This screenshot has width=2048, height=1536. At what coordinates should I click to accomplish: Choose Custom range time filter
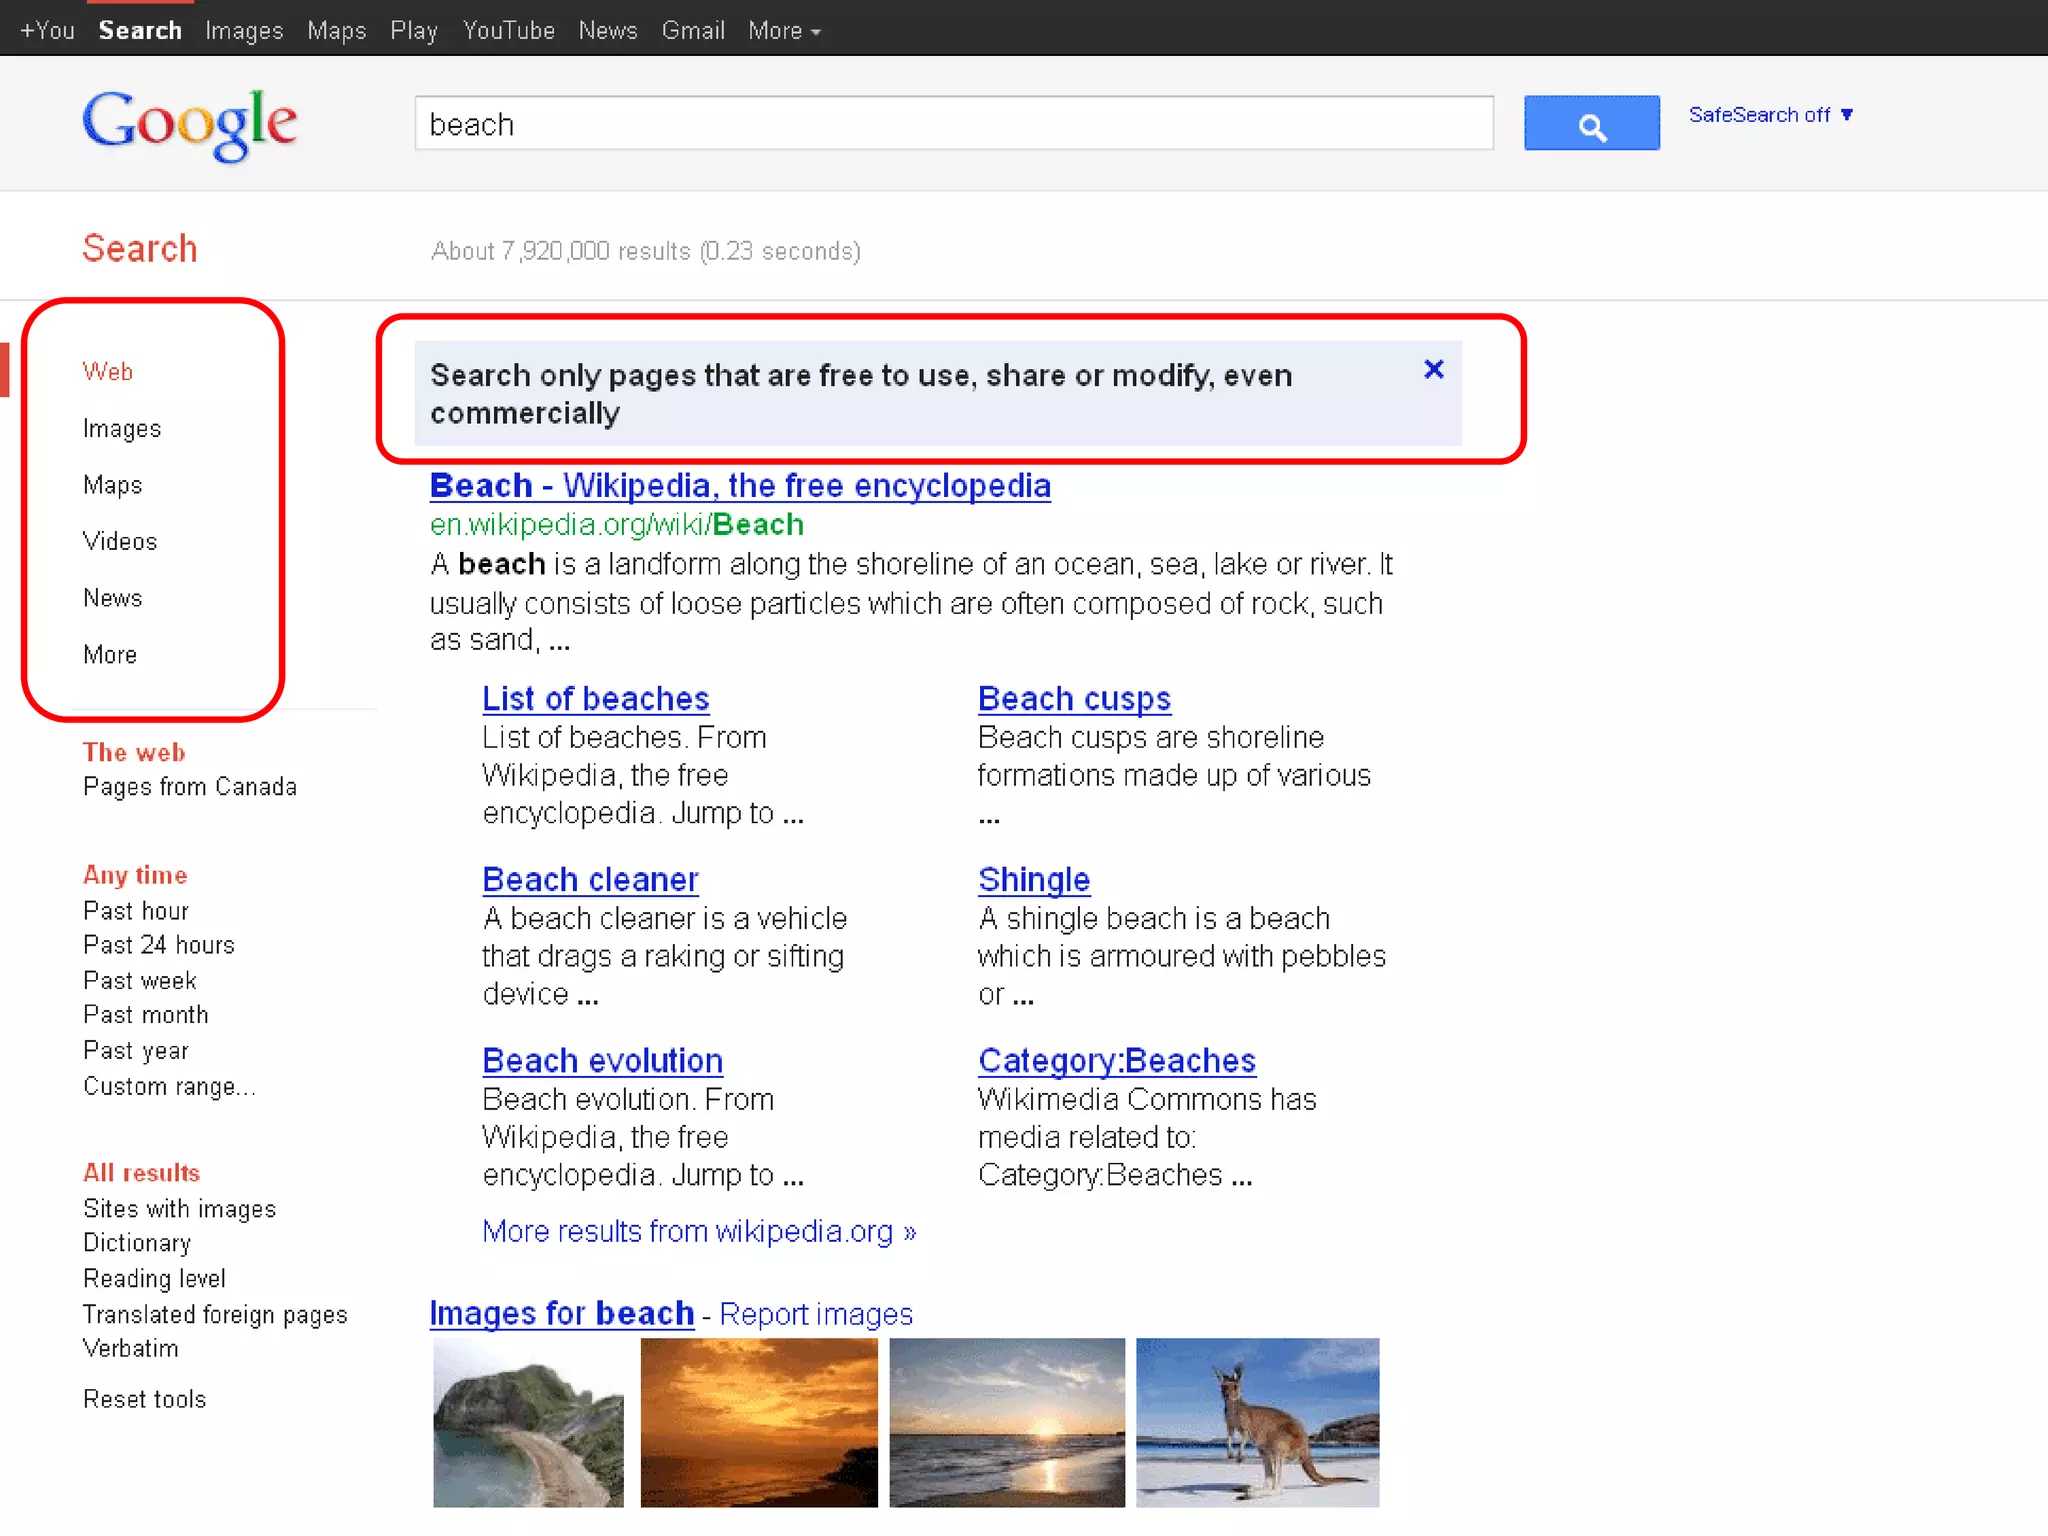pos(169,1087)
